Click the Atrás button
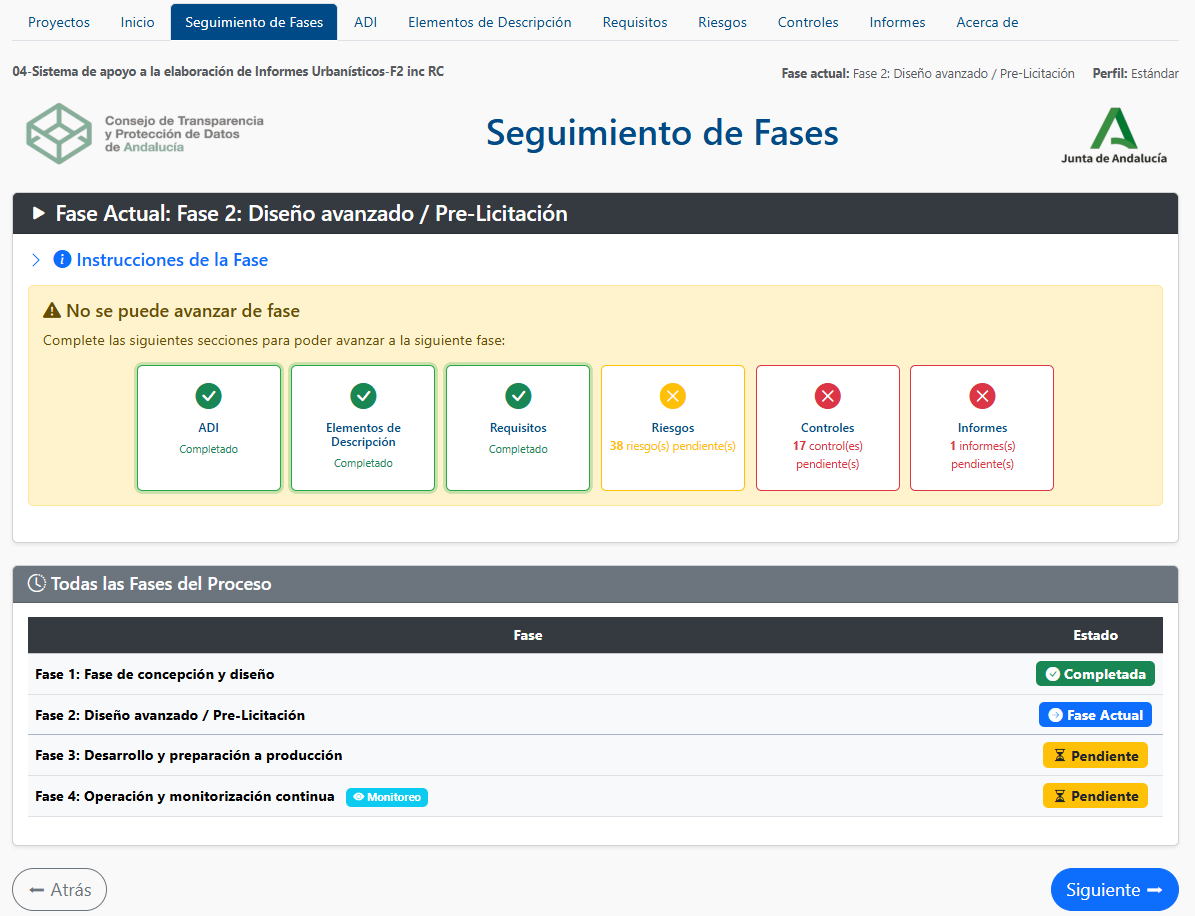The width and height of the screenshot is (1195, 916). pos(59,889)
